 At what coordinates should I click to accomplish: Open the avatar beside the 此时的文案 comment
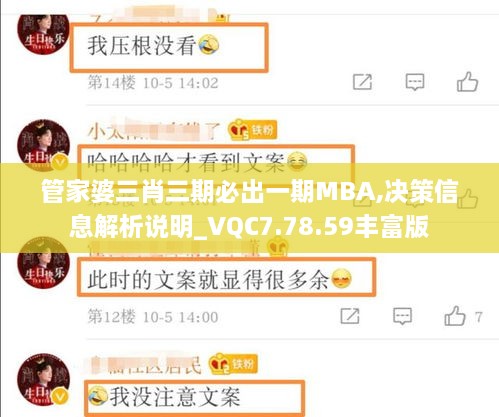43,262
